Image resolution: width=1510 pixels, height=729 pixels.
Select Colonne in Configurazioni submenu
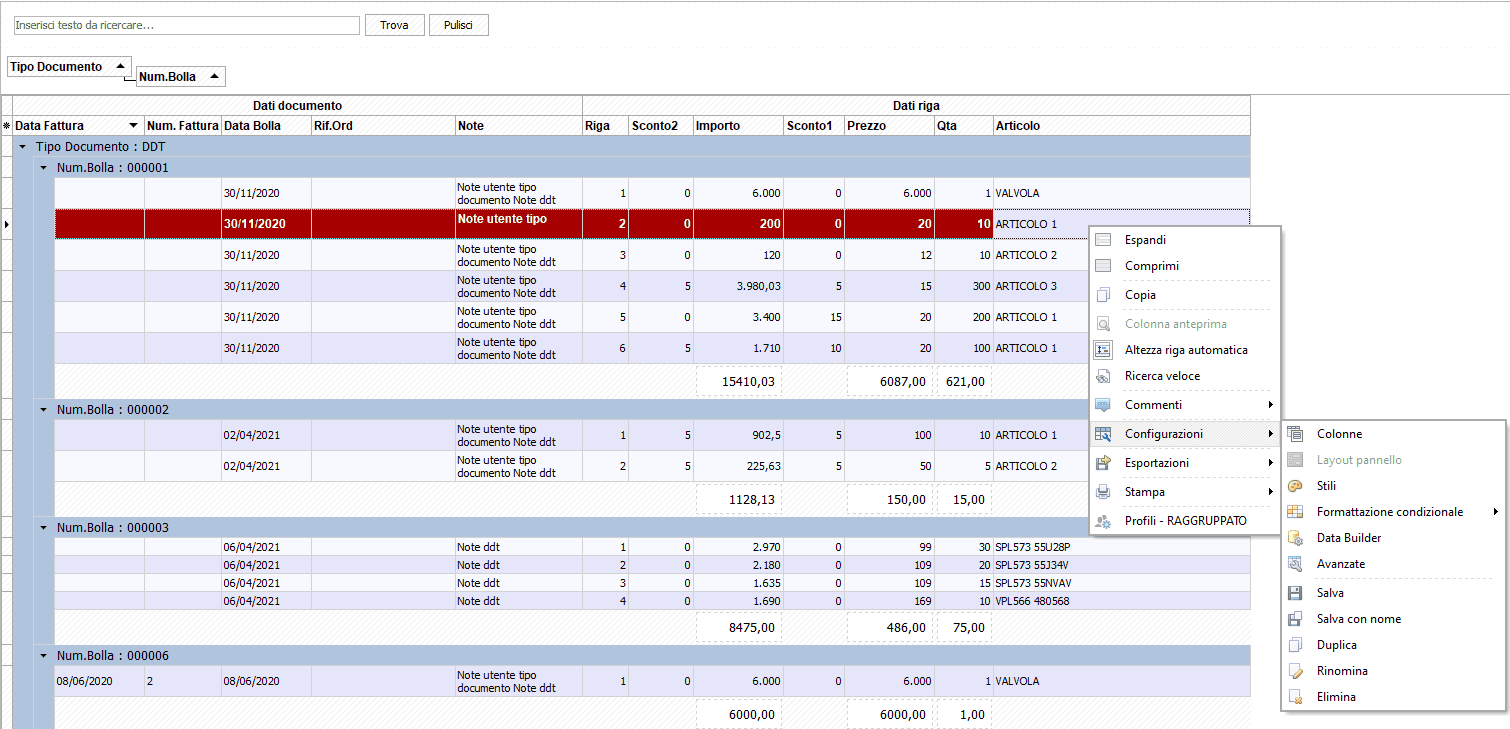1392,434
